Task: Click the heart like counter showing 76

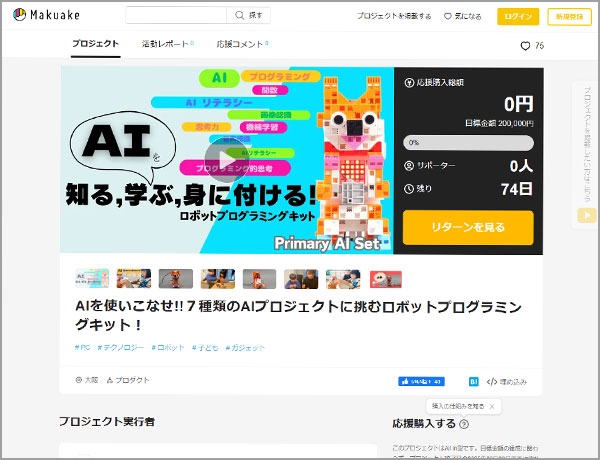Action: click(x=532, y=46)
